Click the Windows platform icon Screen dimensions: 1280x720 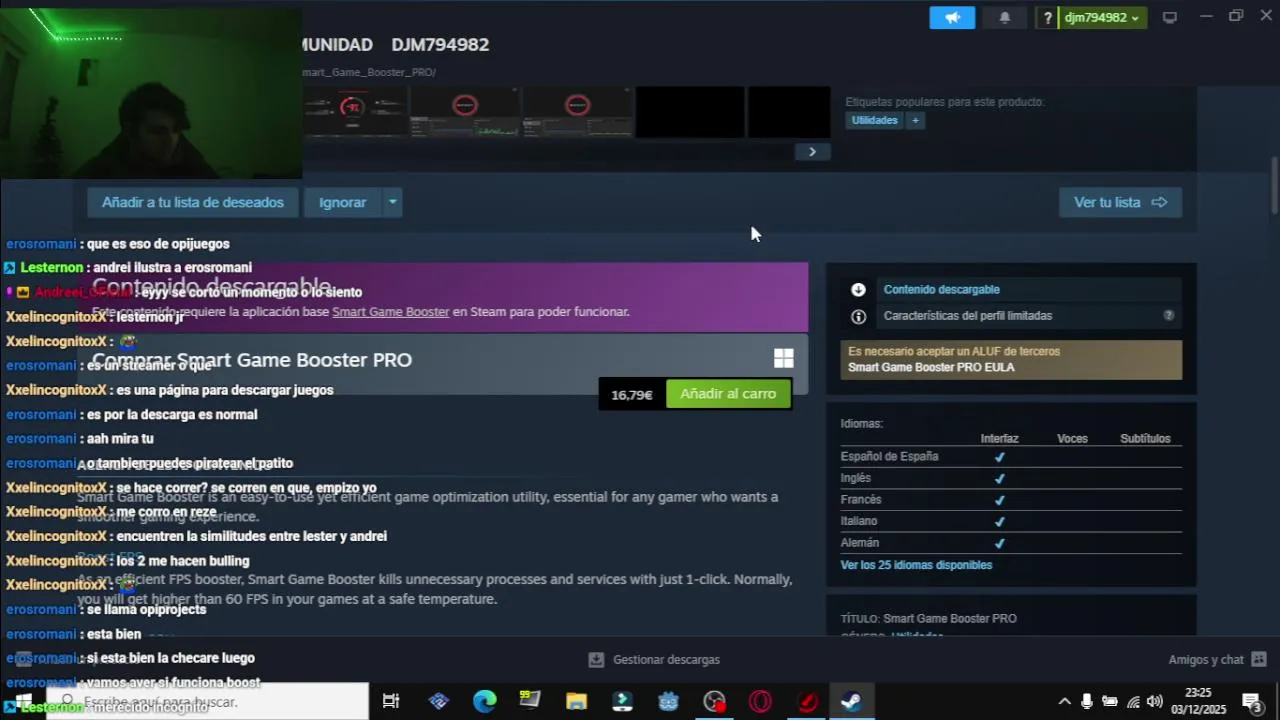[784, 359]
